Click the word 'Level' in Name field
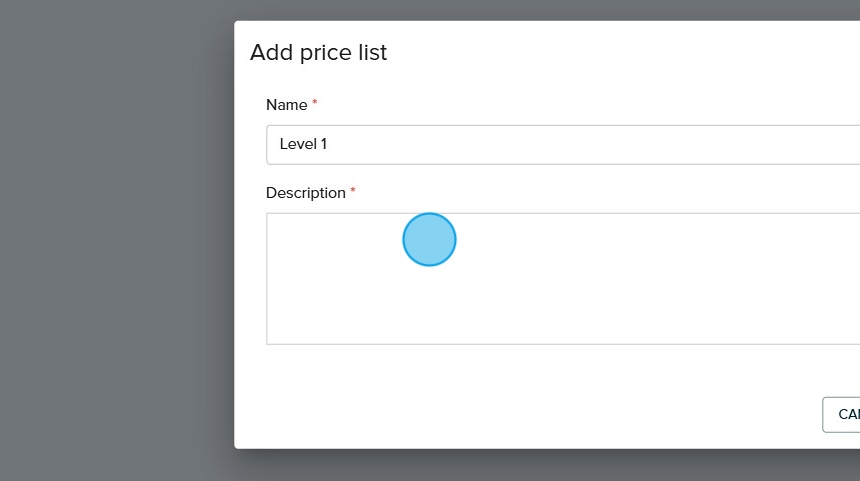The height and width of the screenshot is (481, 860). click(x=296, y=144)
